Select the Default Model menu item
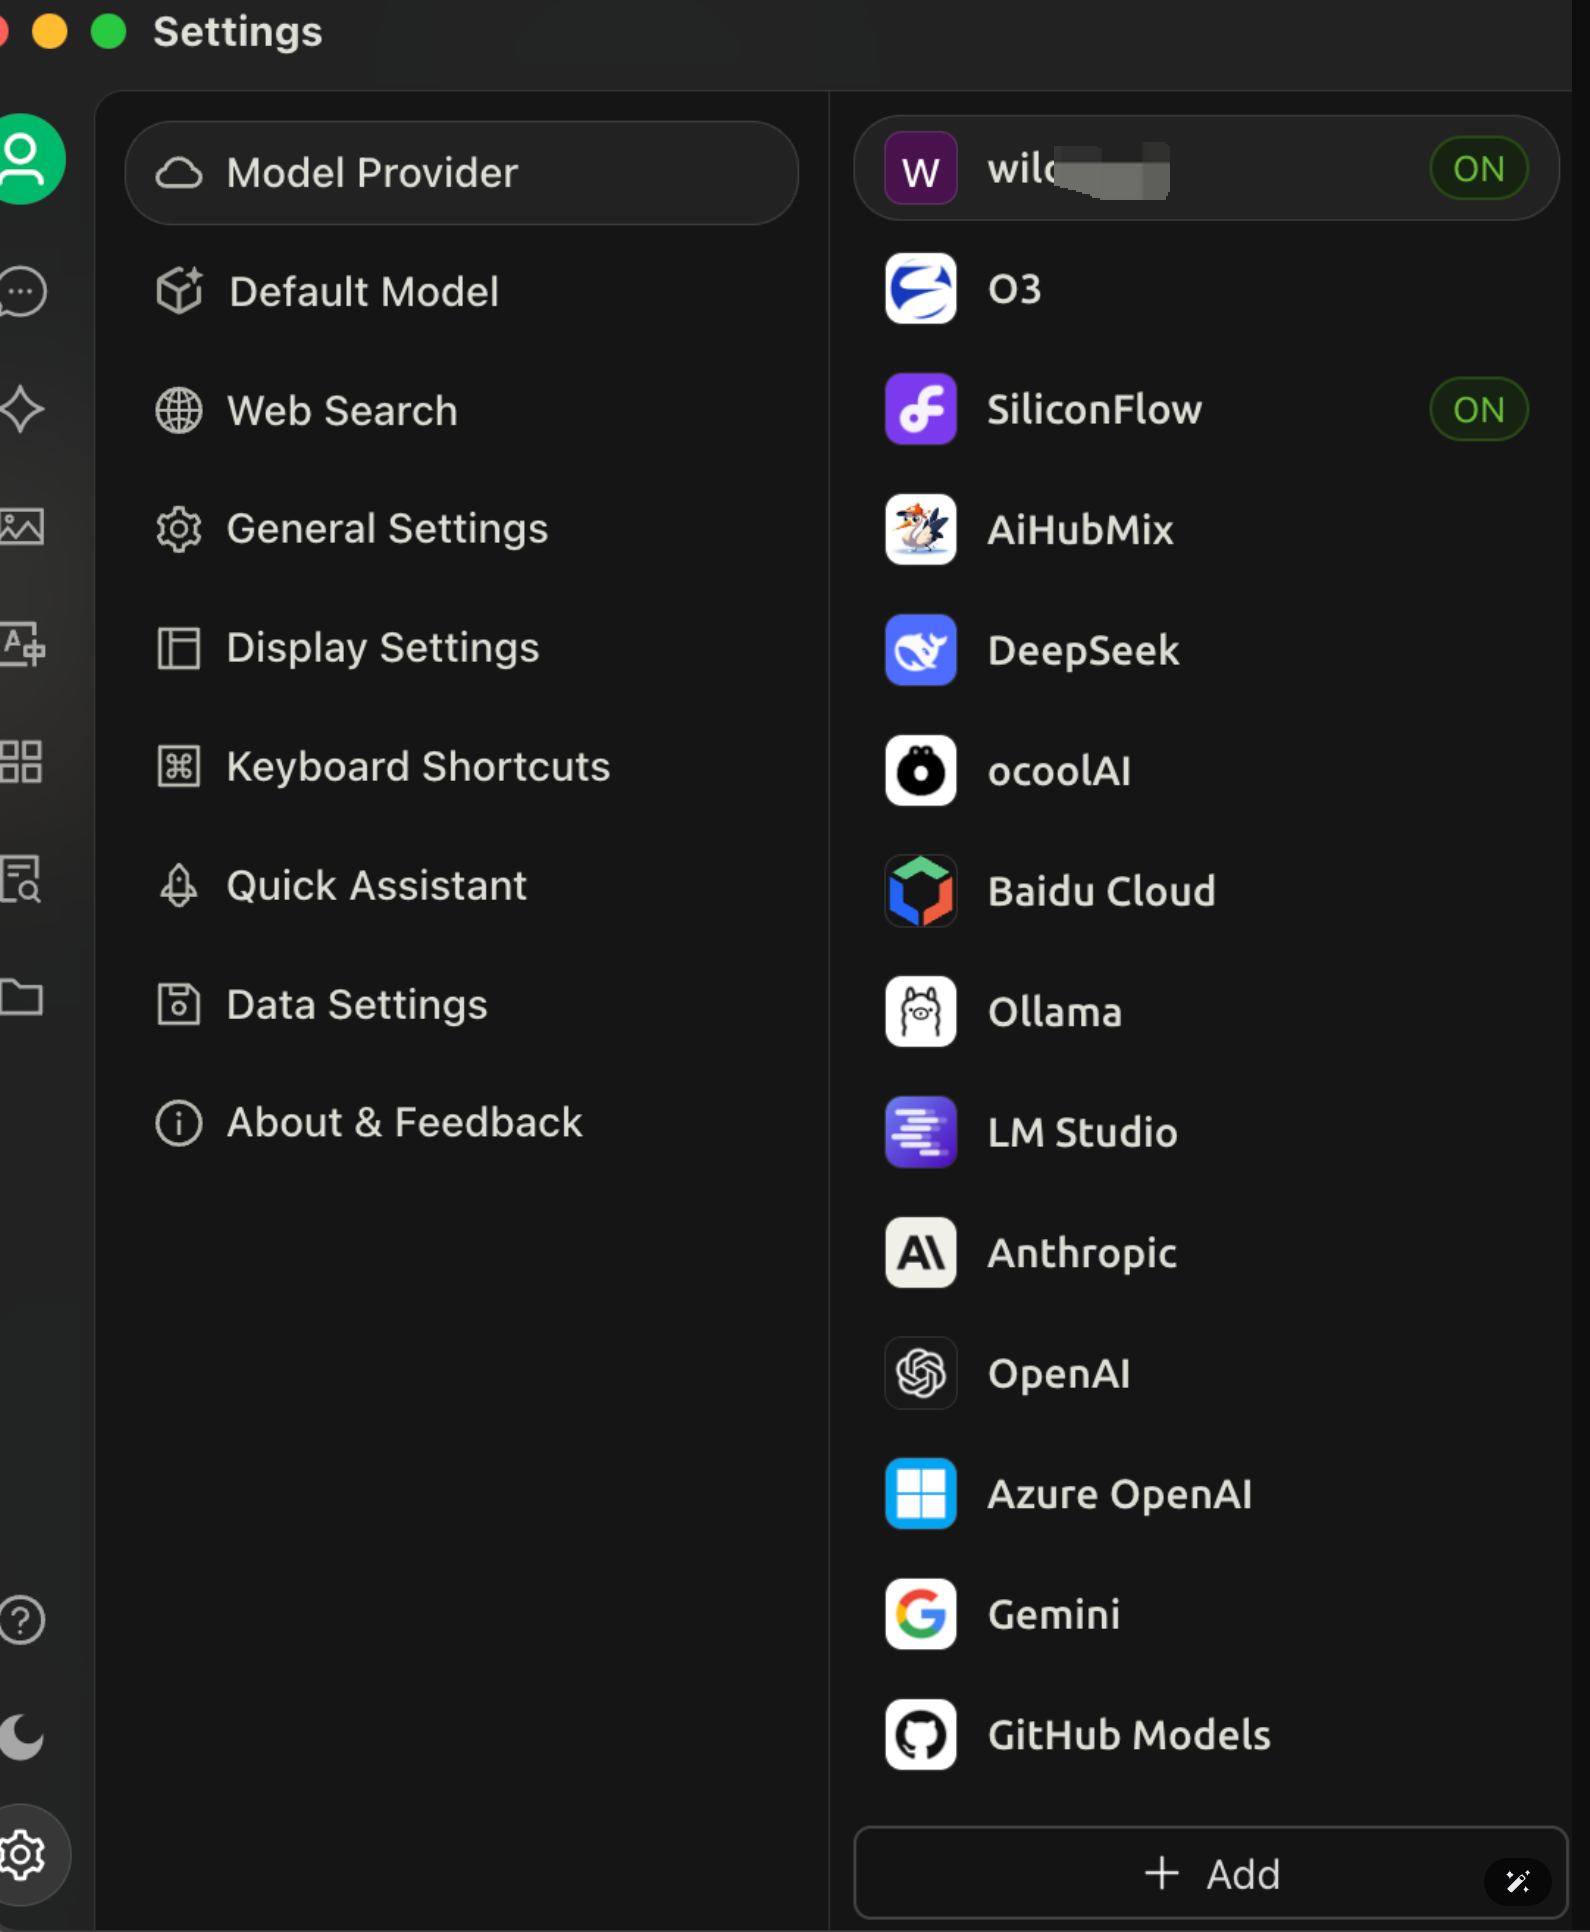Image resolution: width=1590 pixels, height=1932 pixels. point(363,292)
